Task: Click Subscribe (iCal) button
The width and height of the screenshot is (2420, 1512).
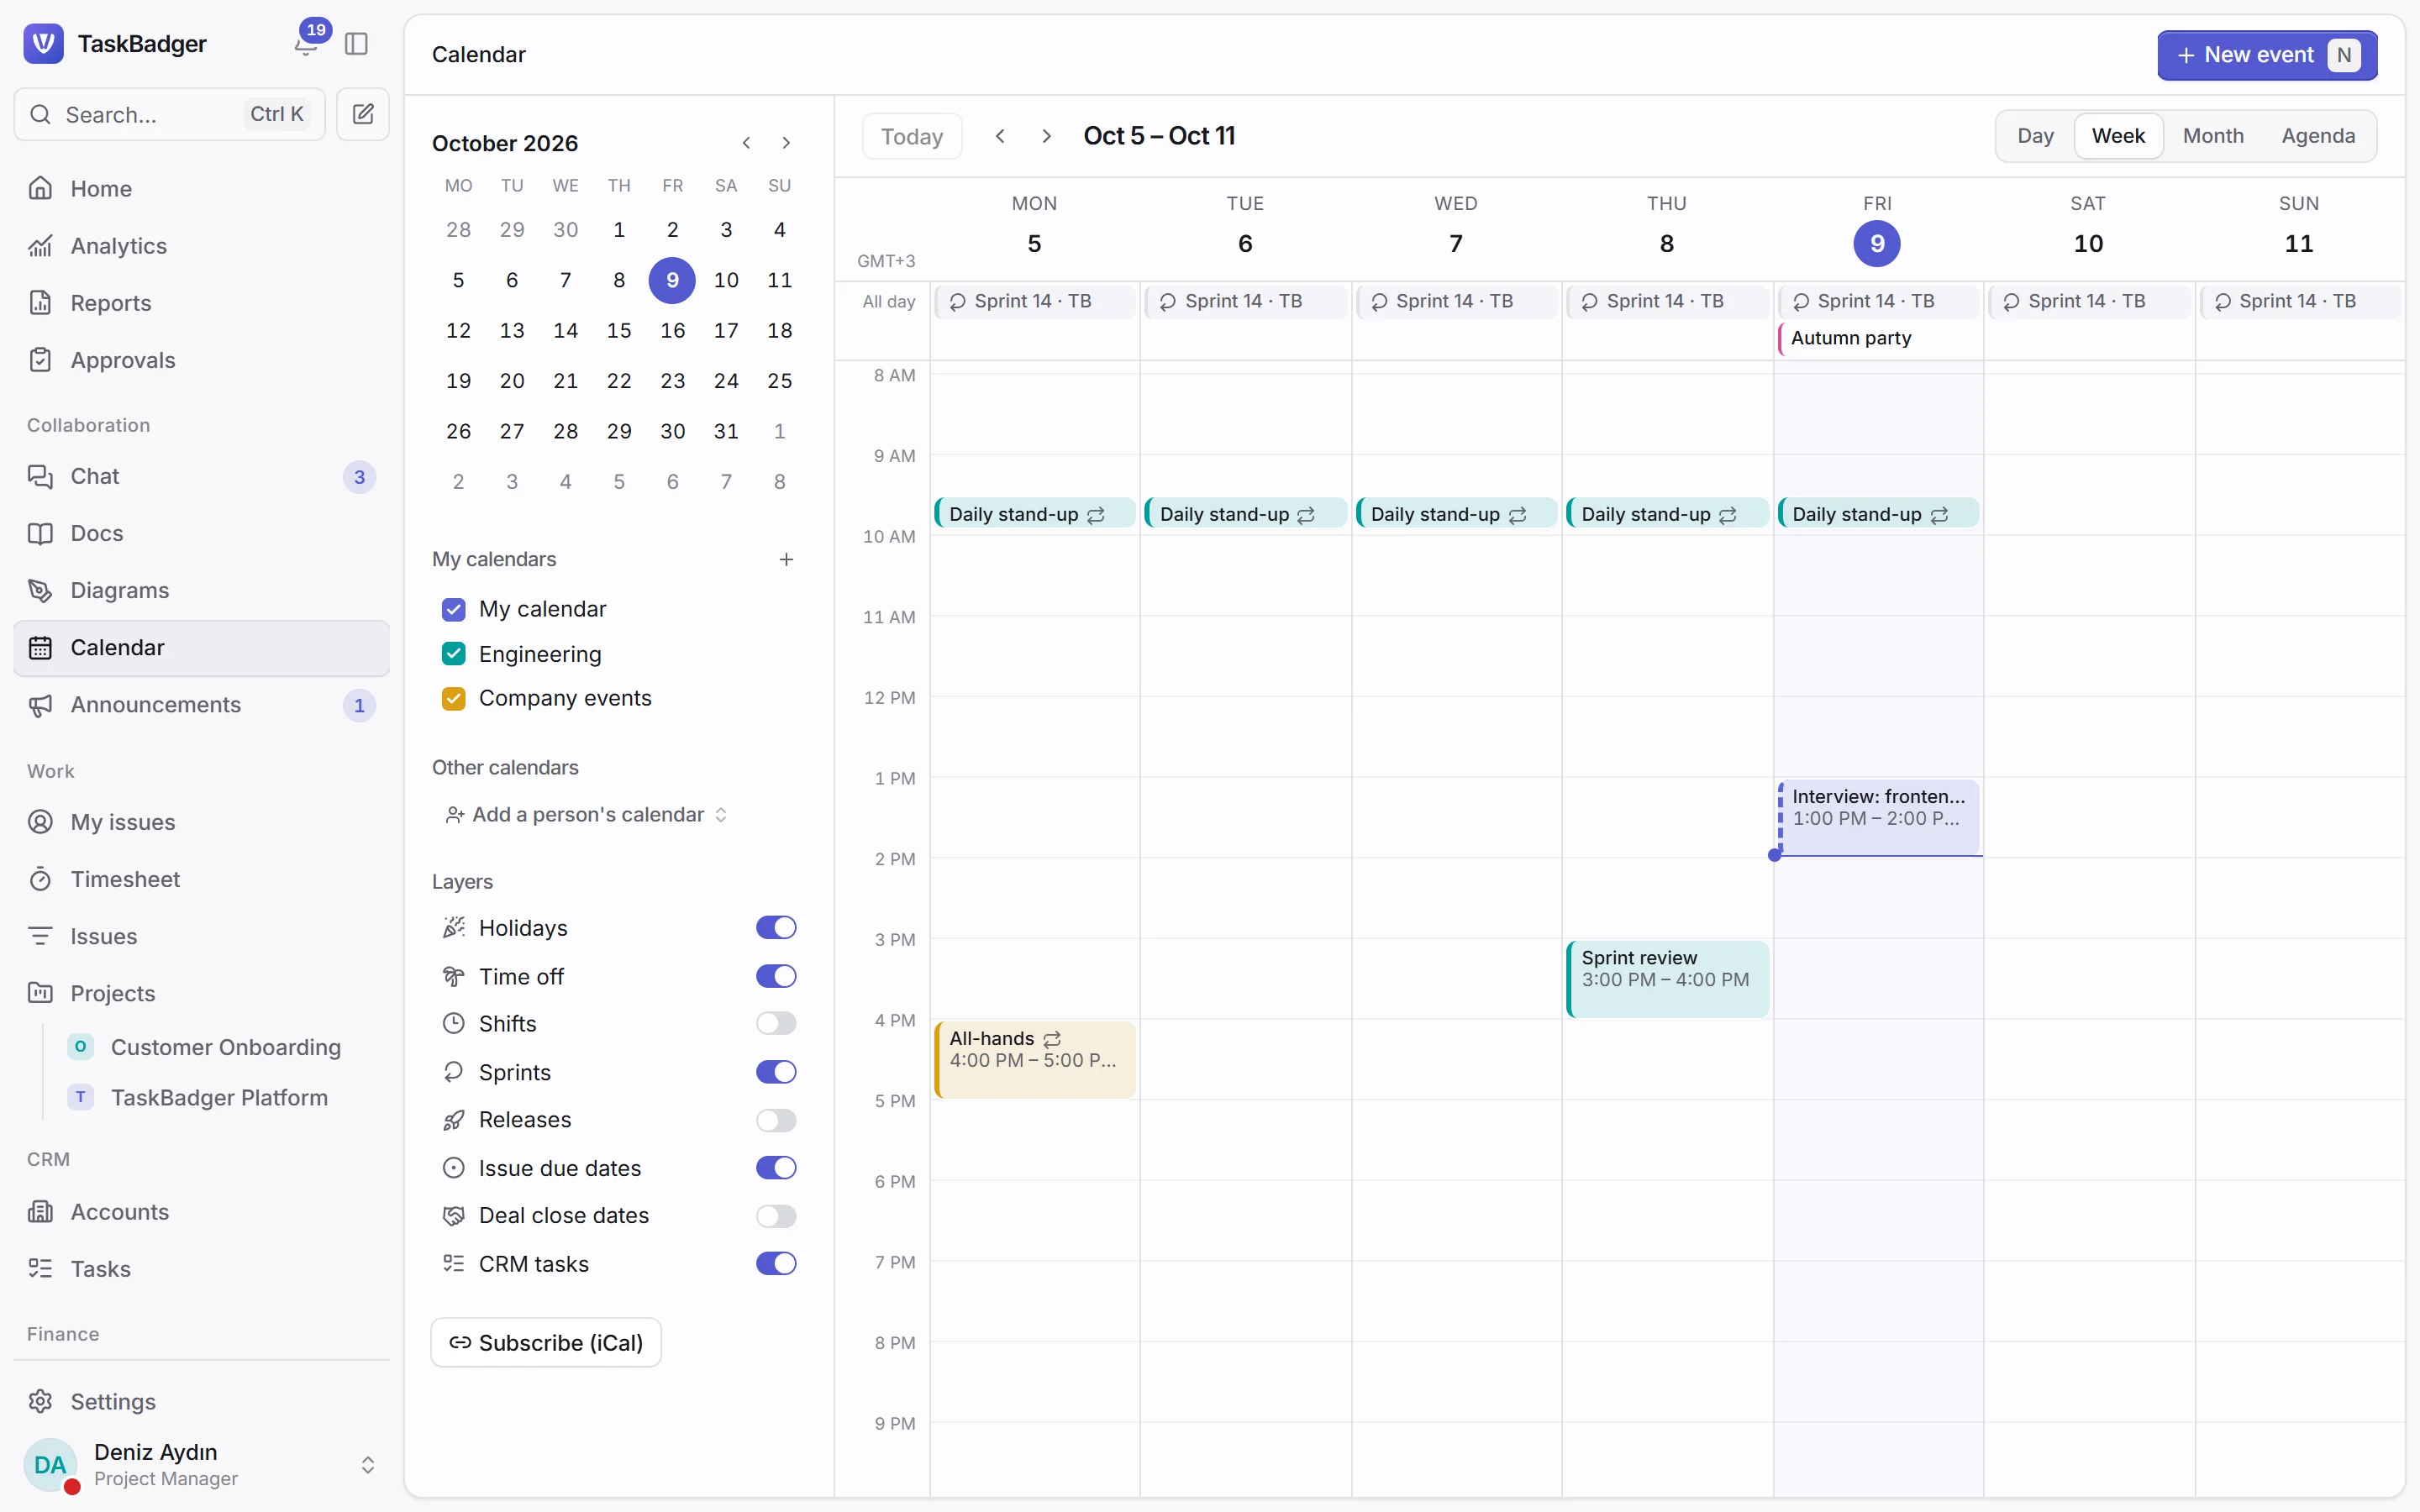Action: click(546, 1343)
